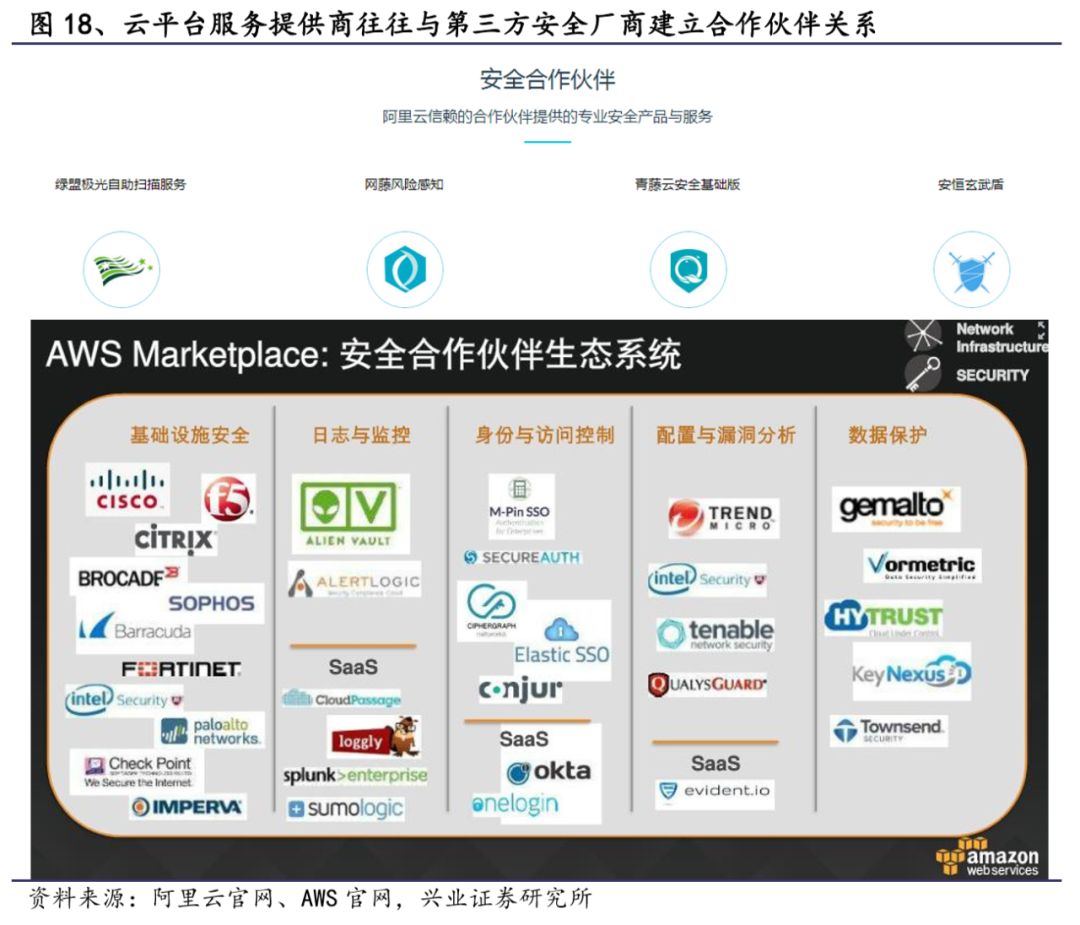
Task: Click the SaaS label above okta
Action: (524, 739)
